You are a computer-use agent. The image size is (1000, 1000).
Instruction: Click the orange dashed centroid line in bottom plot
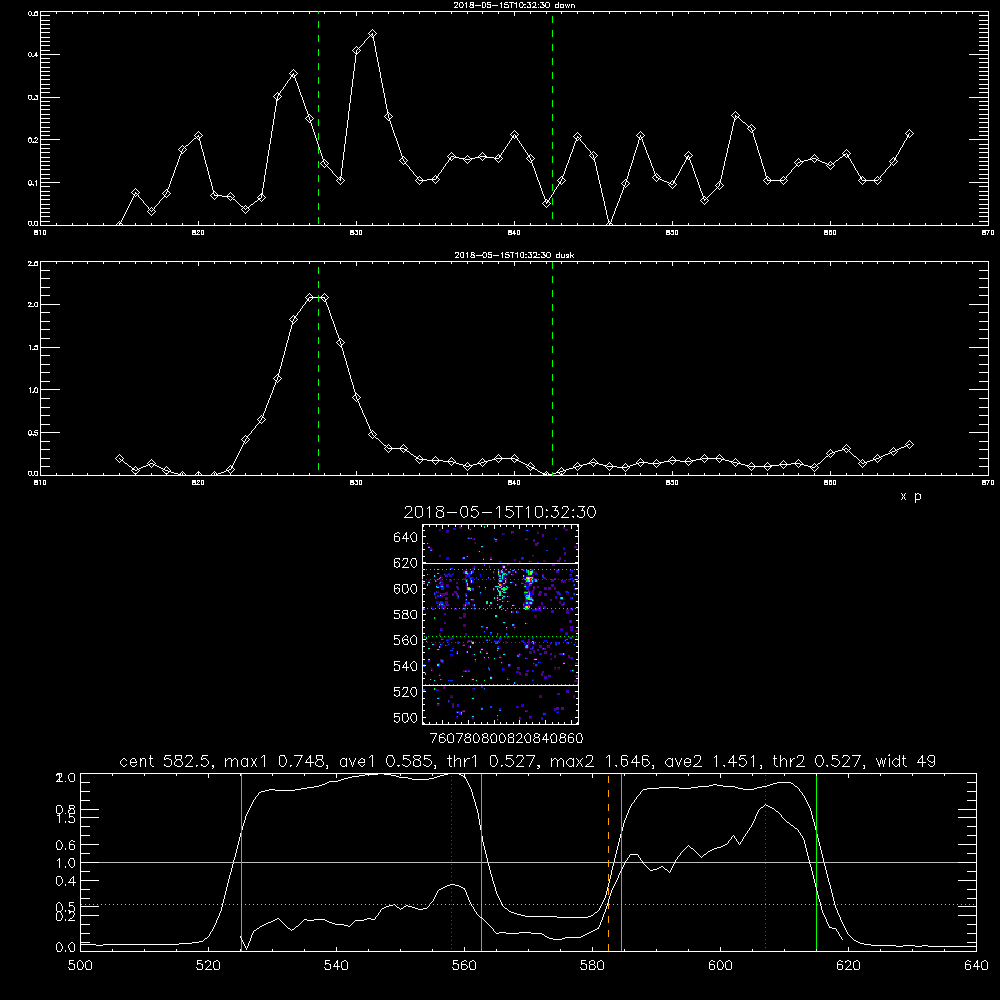608,862
